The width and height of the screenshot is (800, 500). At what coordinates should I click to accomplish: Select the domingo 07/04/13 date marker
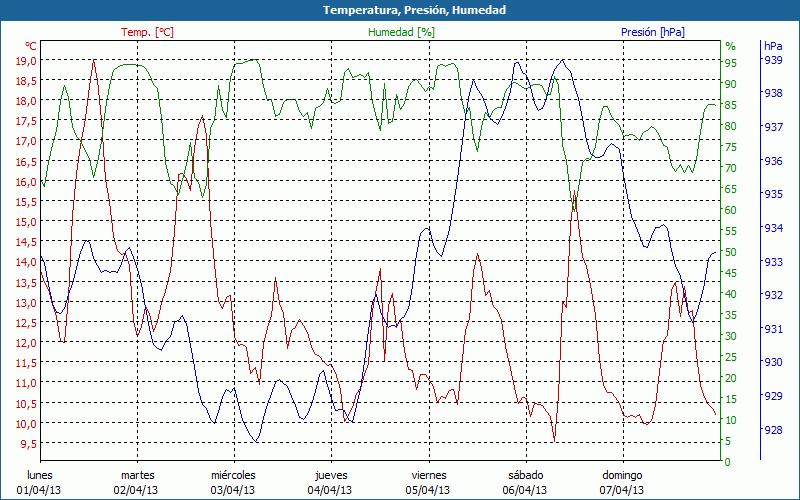tap(622, 483)
